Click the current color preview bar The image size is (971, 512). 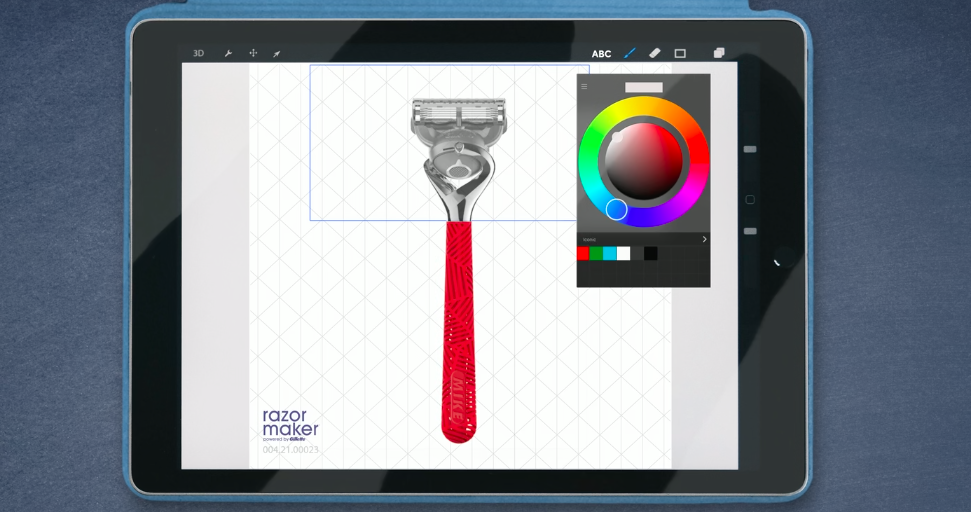point(644,87)
